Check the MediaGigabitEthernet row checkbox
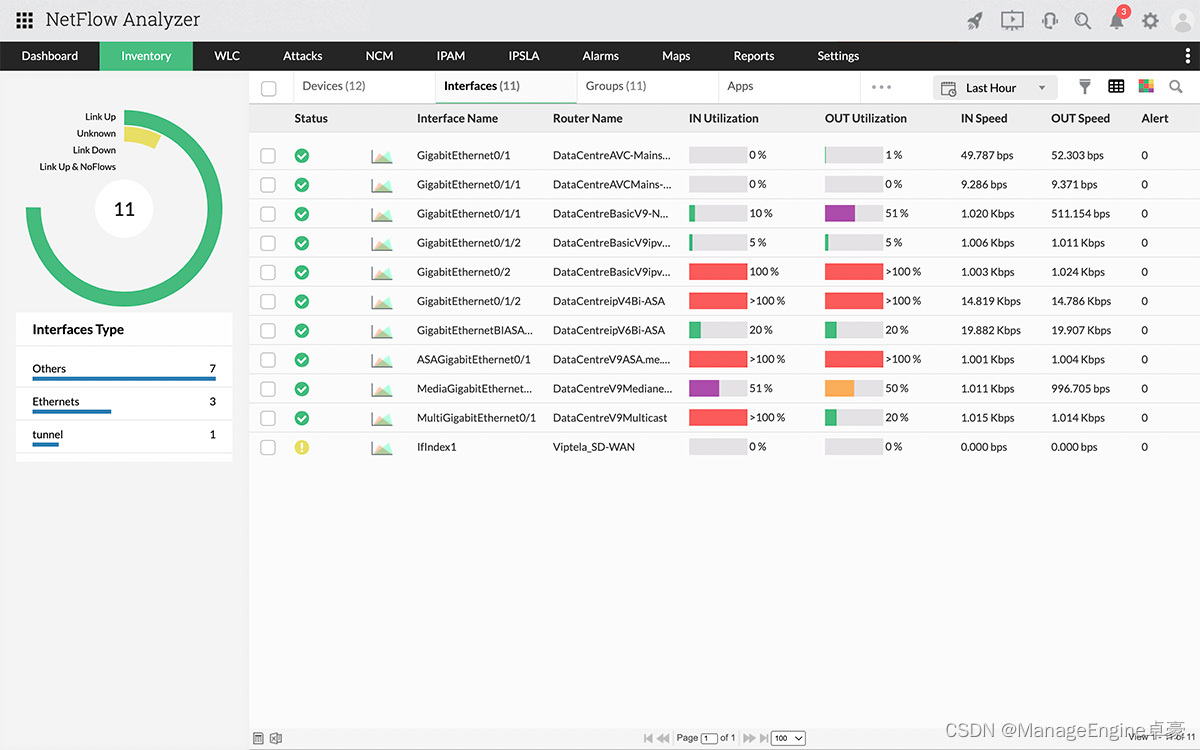1200x750 pixels. coord(268,389)
